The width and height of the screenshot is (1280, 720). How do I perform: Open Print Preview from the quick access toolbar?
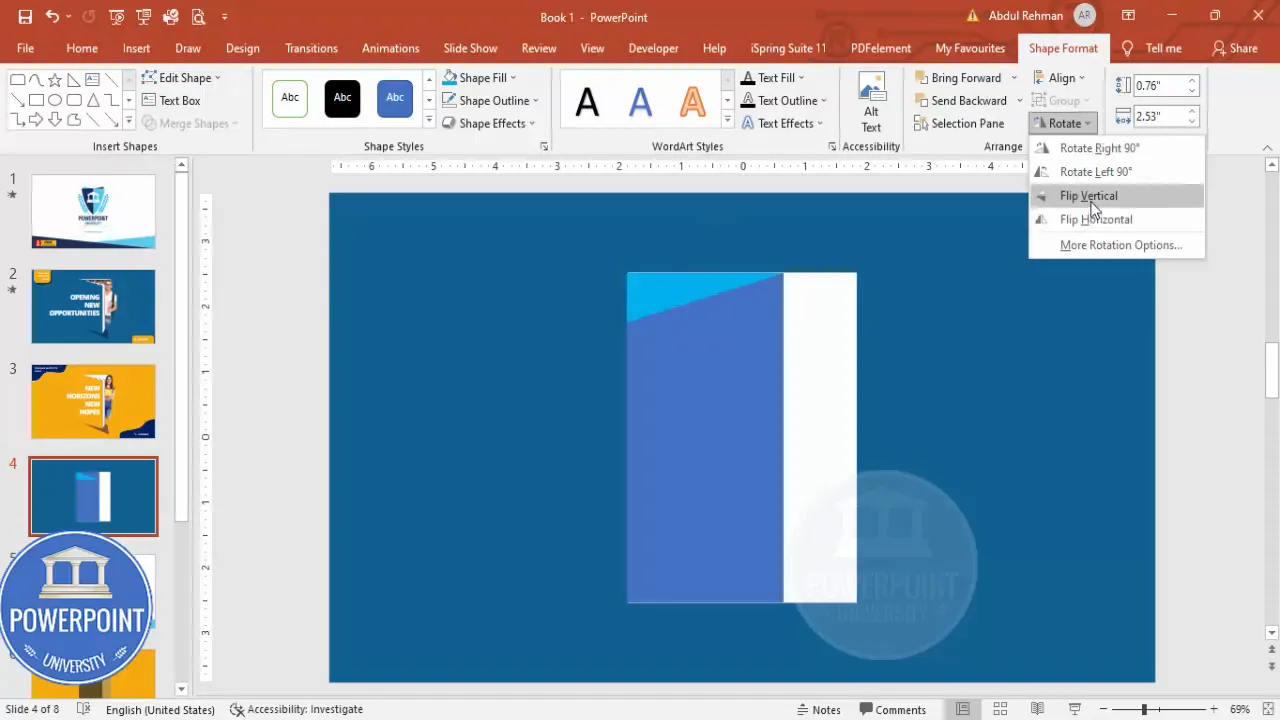(x=198, y=17)
